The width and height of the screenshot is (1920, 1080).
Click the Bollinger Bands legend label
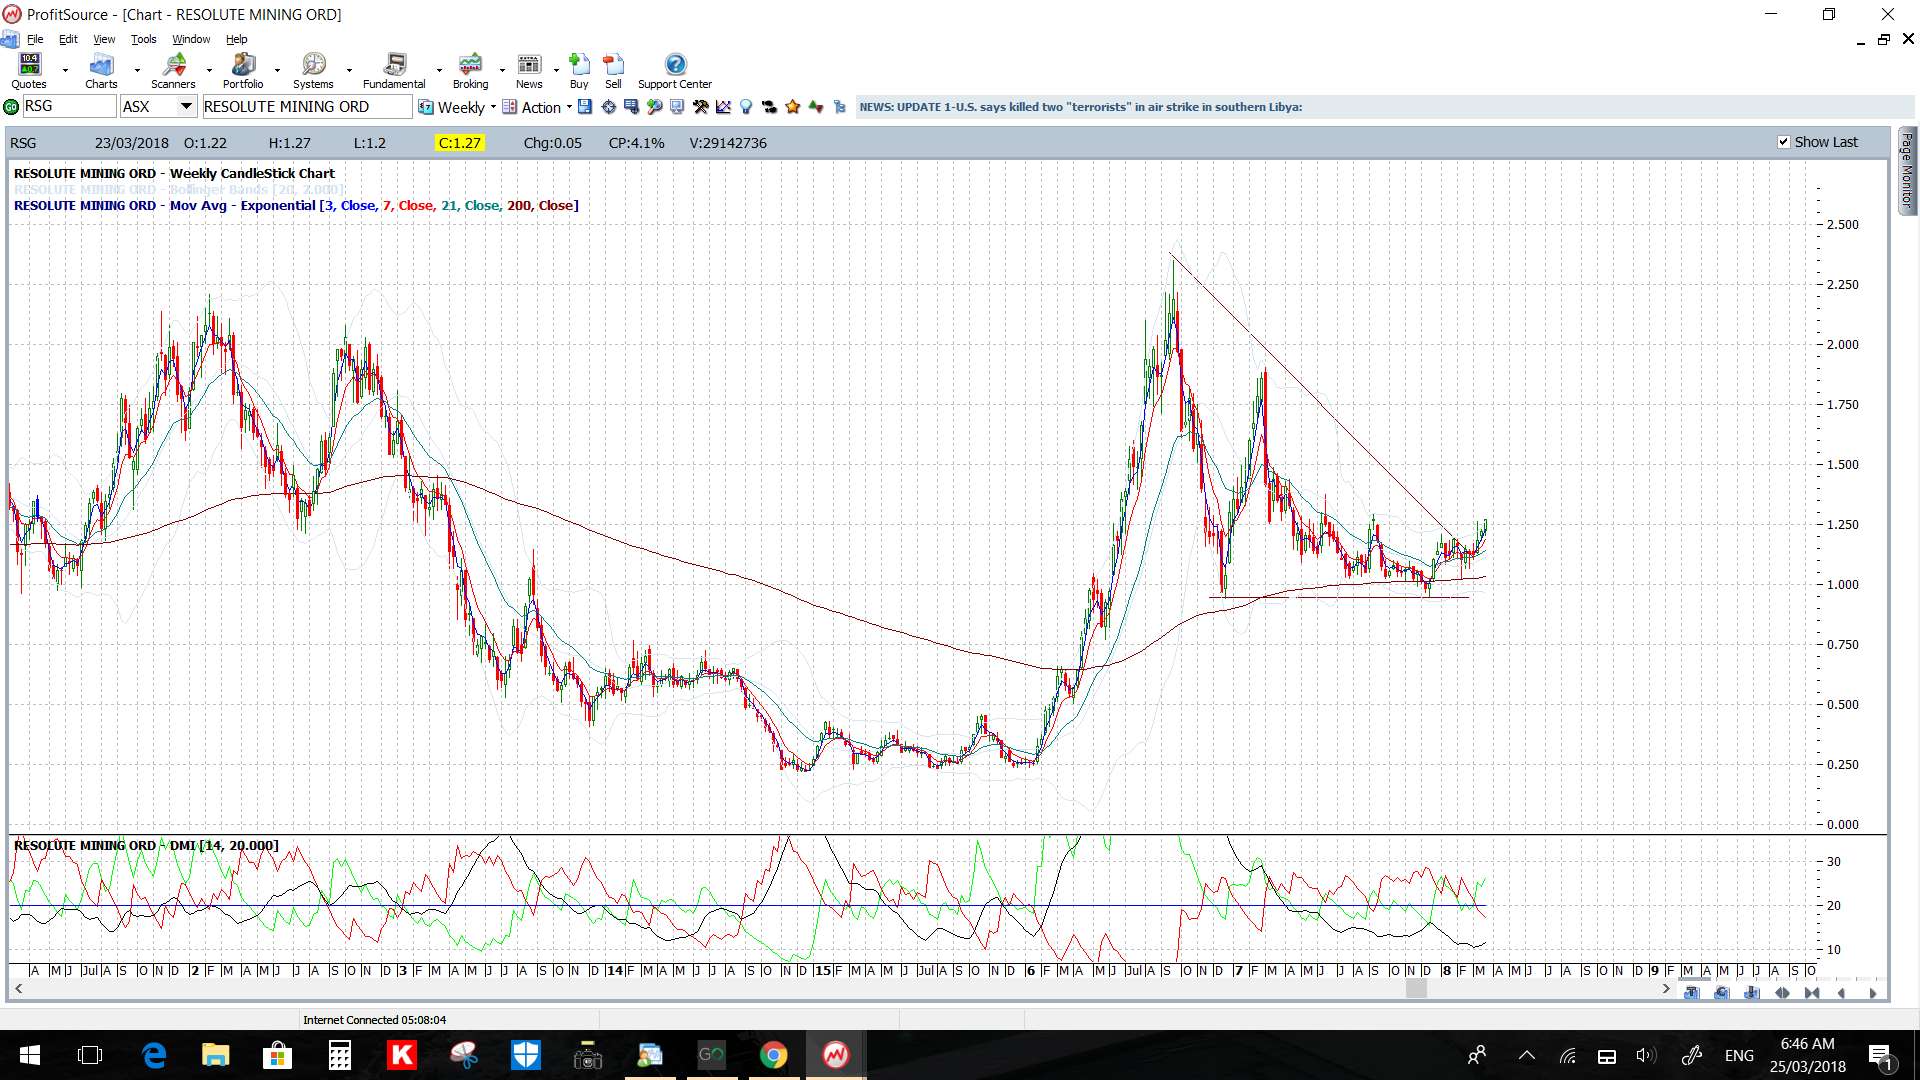click(x=180, y=189)
